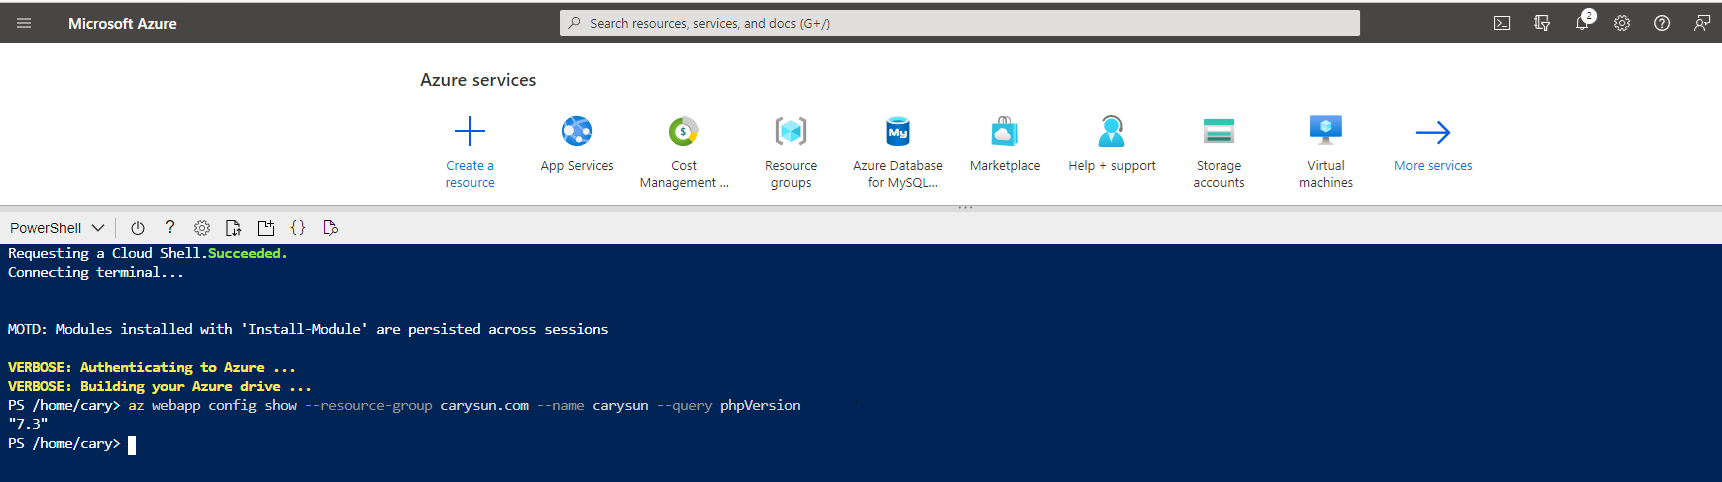Open Virtual machines
The image size is (1722, 482).
[x=1326, y=152]
